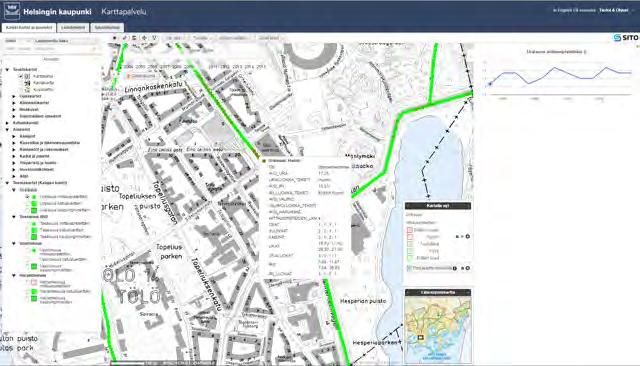Click the red legend color swatch

coord(409,230)
